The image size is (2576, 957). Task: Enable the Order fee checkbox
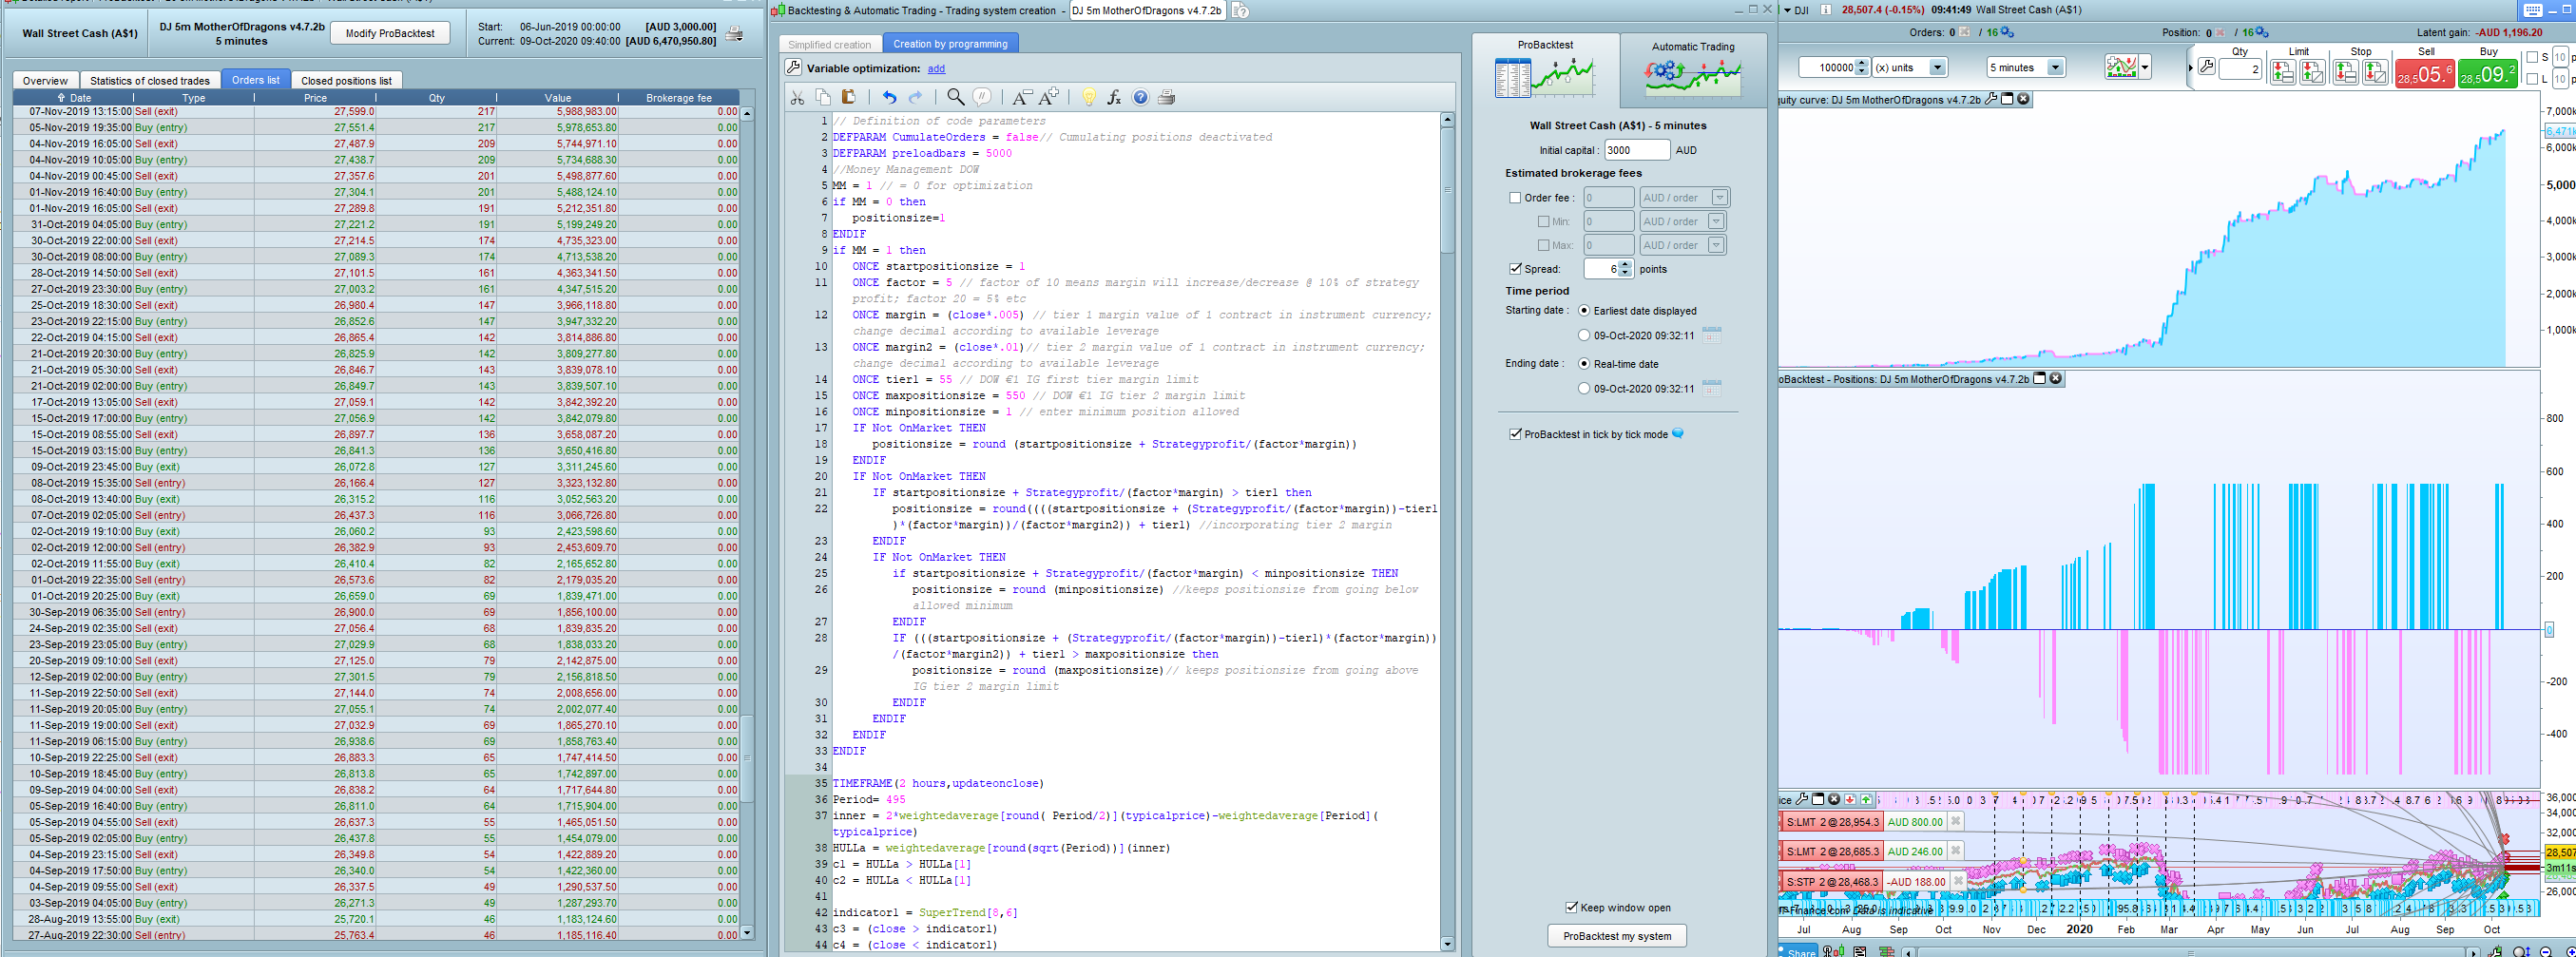[x=1515, y=198]
